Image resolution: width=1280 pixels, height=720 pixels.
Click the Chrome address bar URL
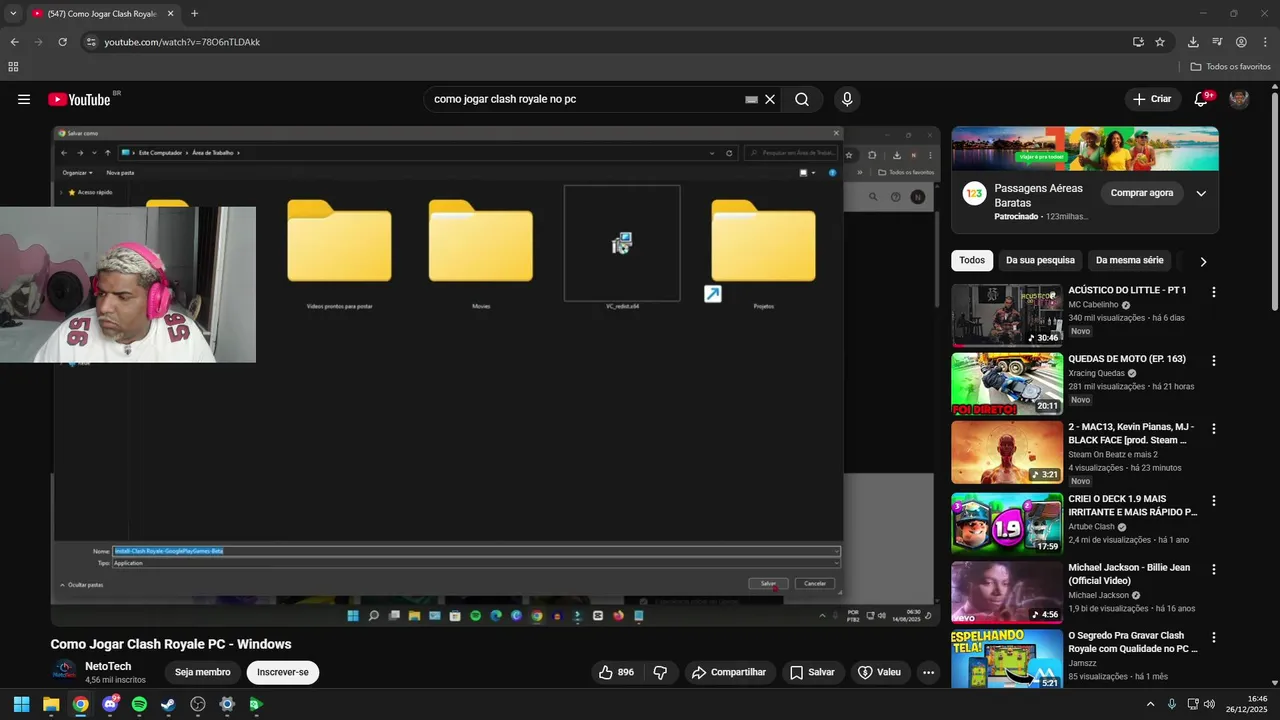click(182, 42)
